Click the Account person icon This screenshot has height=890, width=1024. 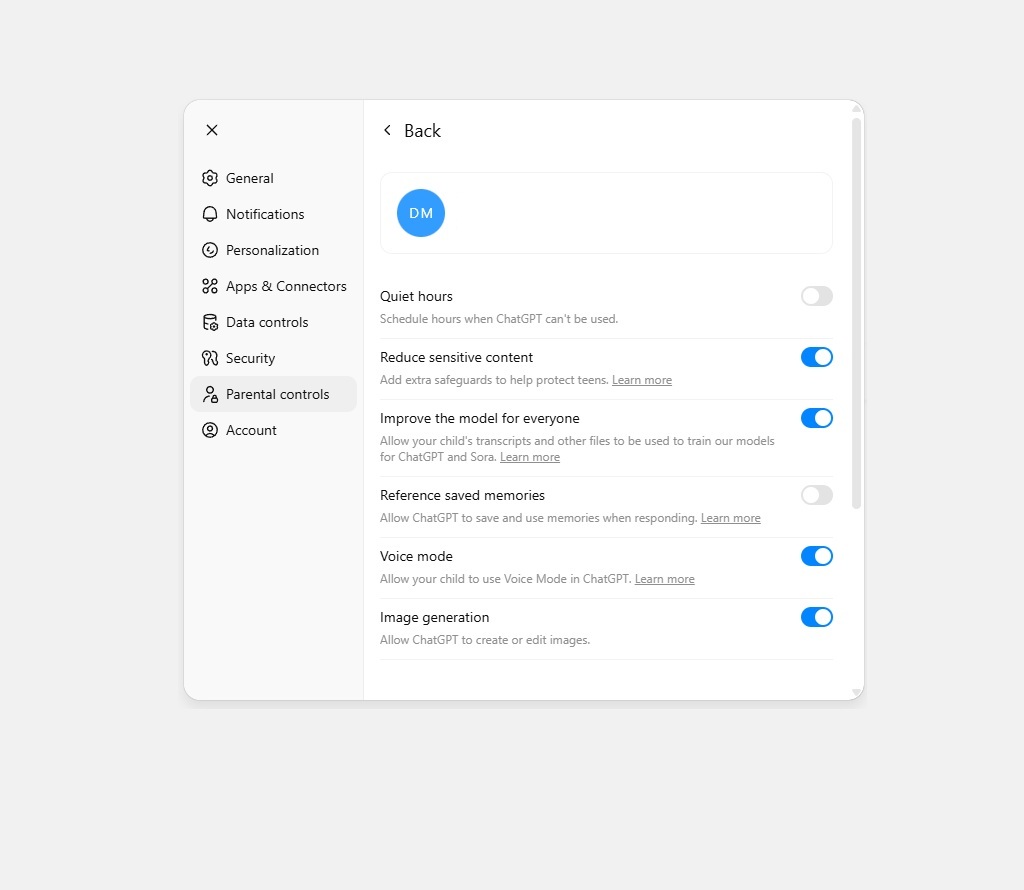210,430
